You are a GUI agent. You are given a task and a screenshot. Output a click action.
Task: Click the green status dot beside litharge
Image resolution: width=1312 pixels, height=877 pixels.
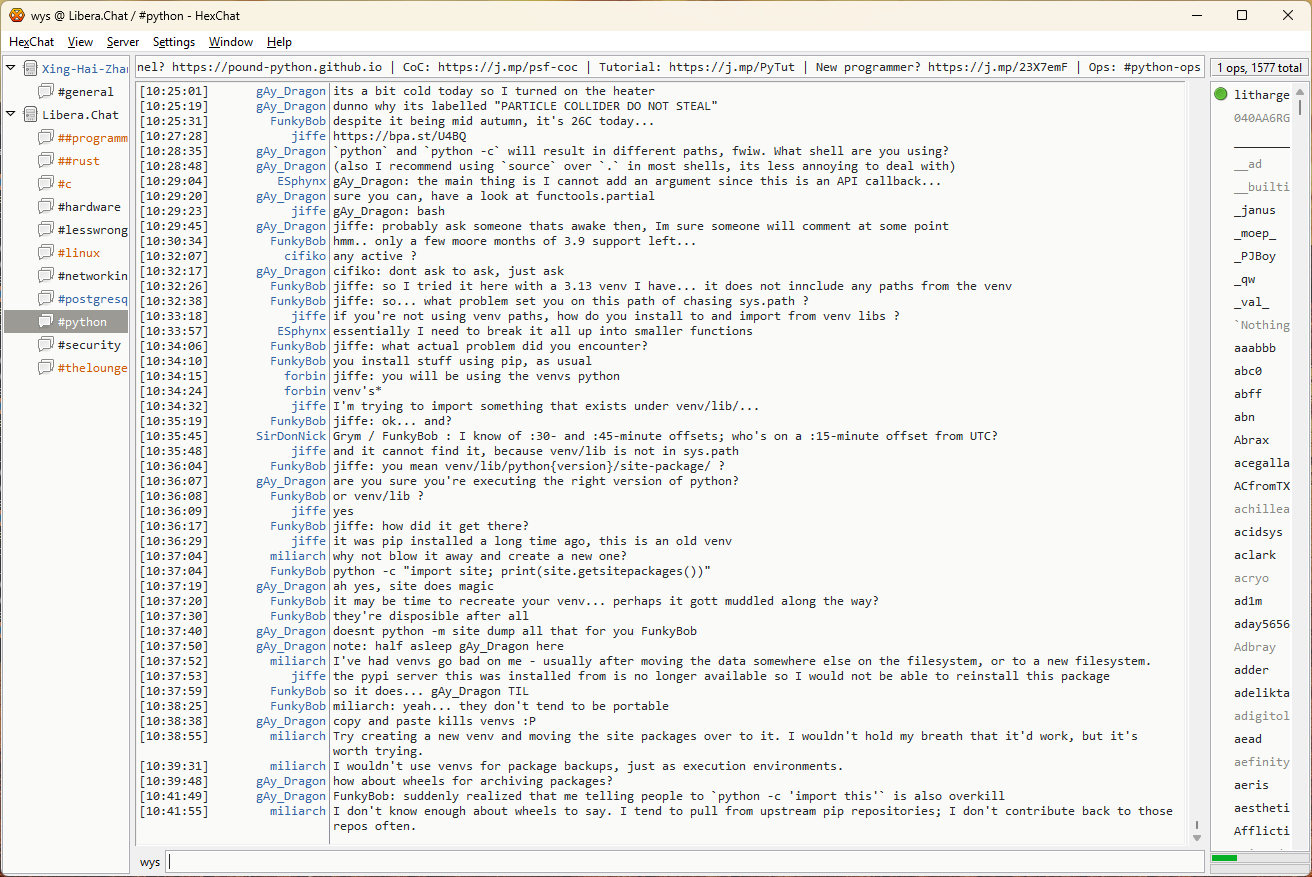pyautogui.click(x=1221, y=95)
